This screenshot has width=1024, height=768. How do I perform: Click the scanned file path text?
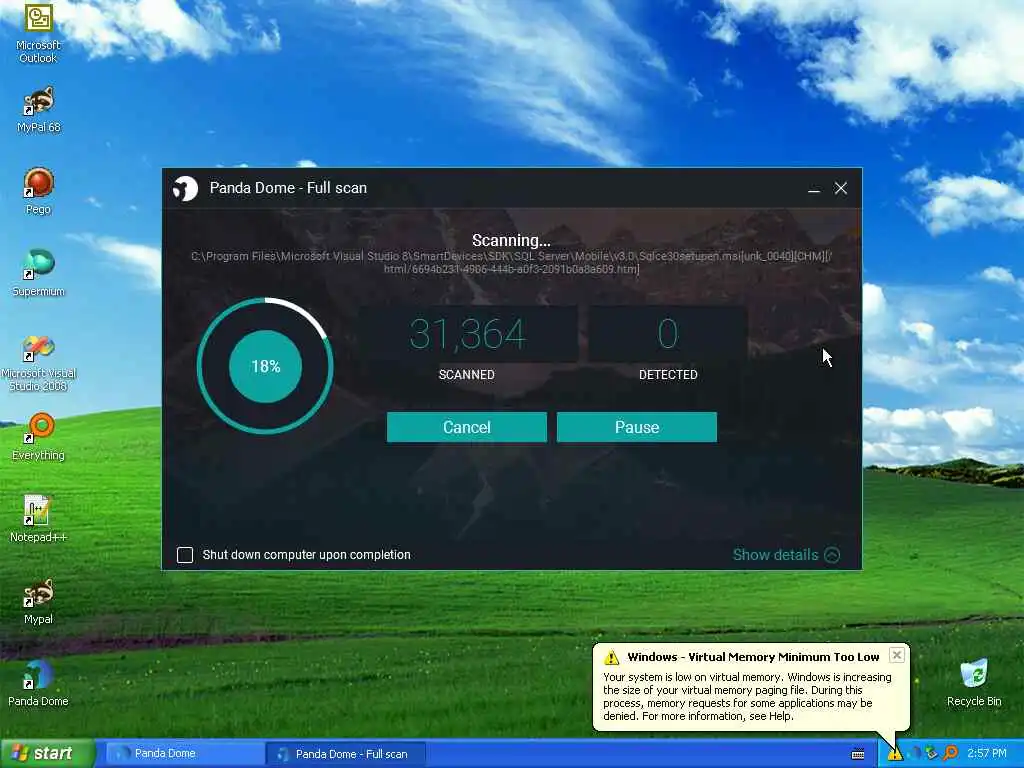pyautogui.click(x=511, y=263)
